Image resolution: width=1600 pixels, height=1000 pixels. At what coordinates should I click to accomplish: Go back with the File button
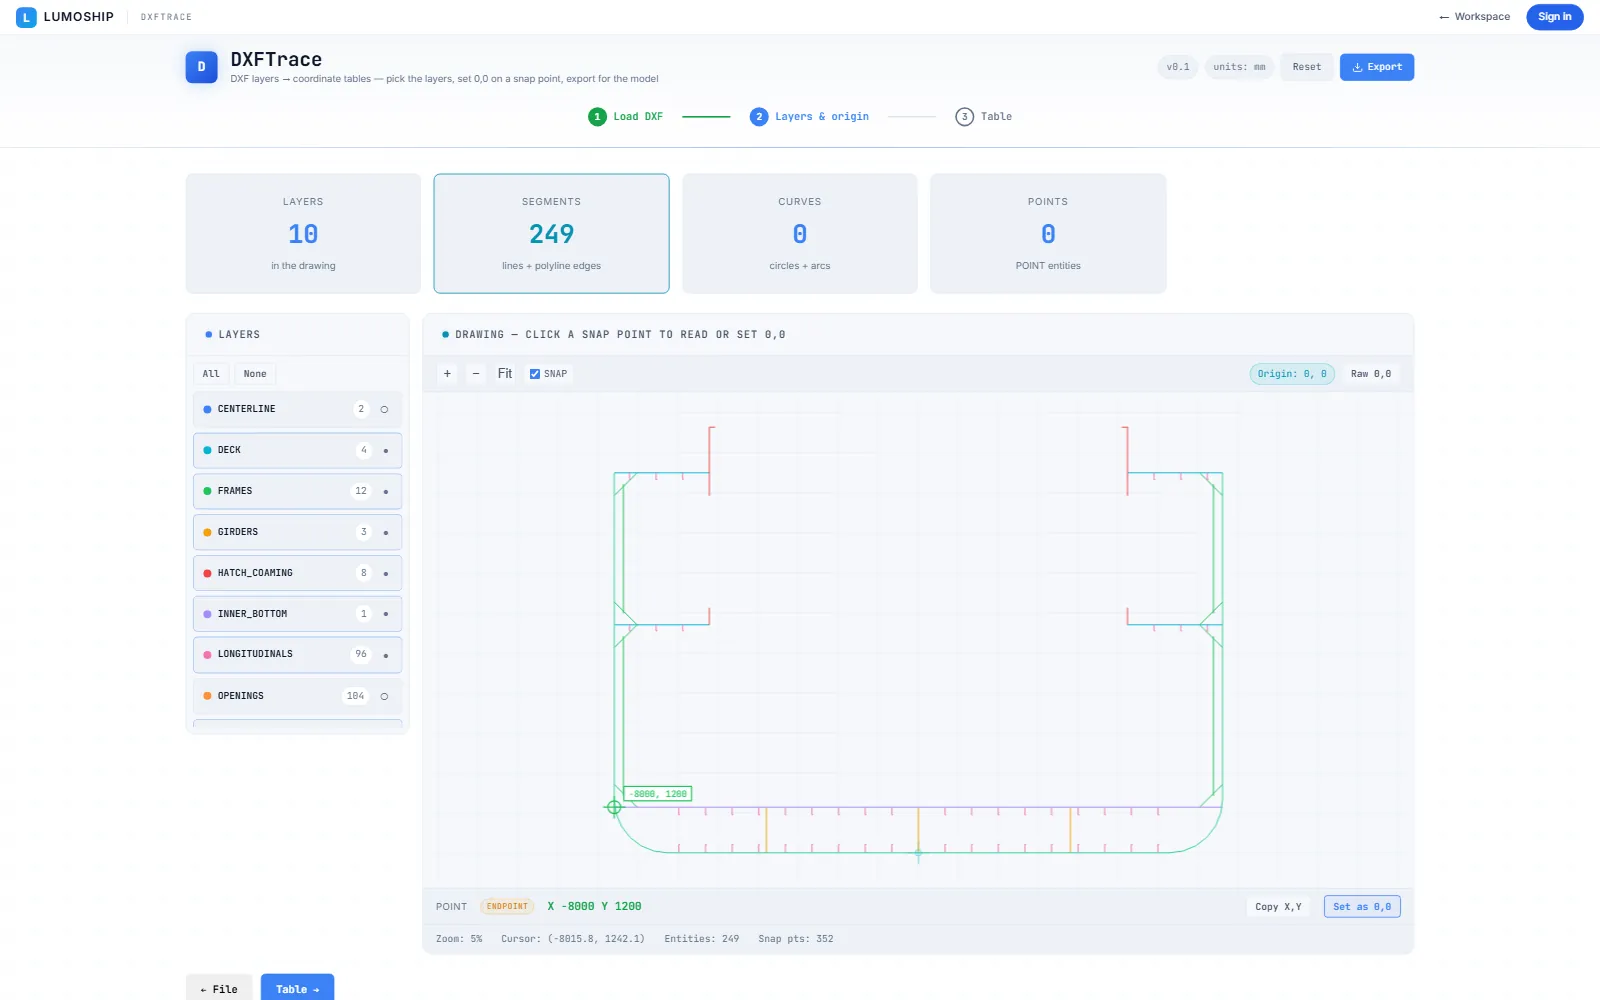coord(219,989)
